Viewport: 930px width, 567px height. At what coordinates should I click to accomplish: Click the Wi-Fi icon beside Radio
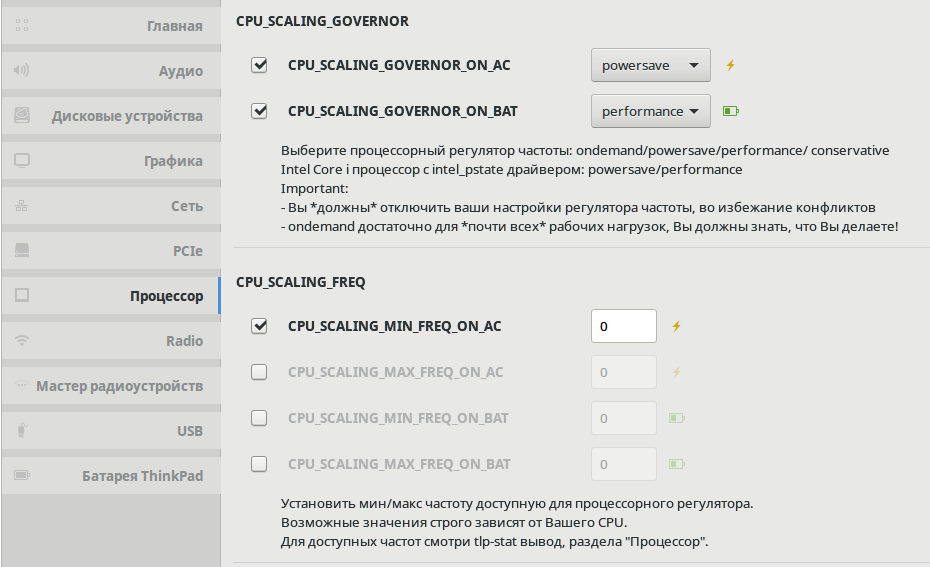pyautogui.click(x=22, y=340)
